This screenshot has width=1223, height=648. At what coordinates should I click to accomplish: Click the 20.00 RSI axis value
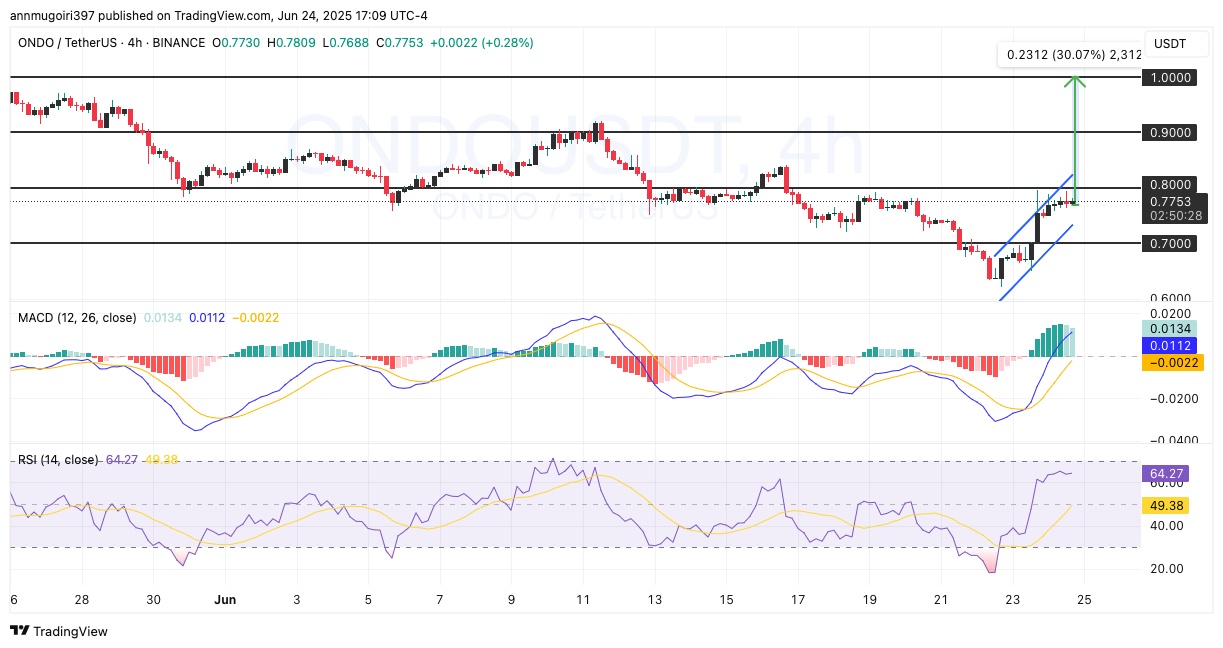pos(1167,568)
